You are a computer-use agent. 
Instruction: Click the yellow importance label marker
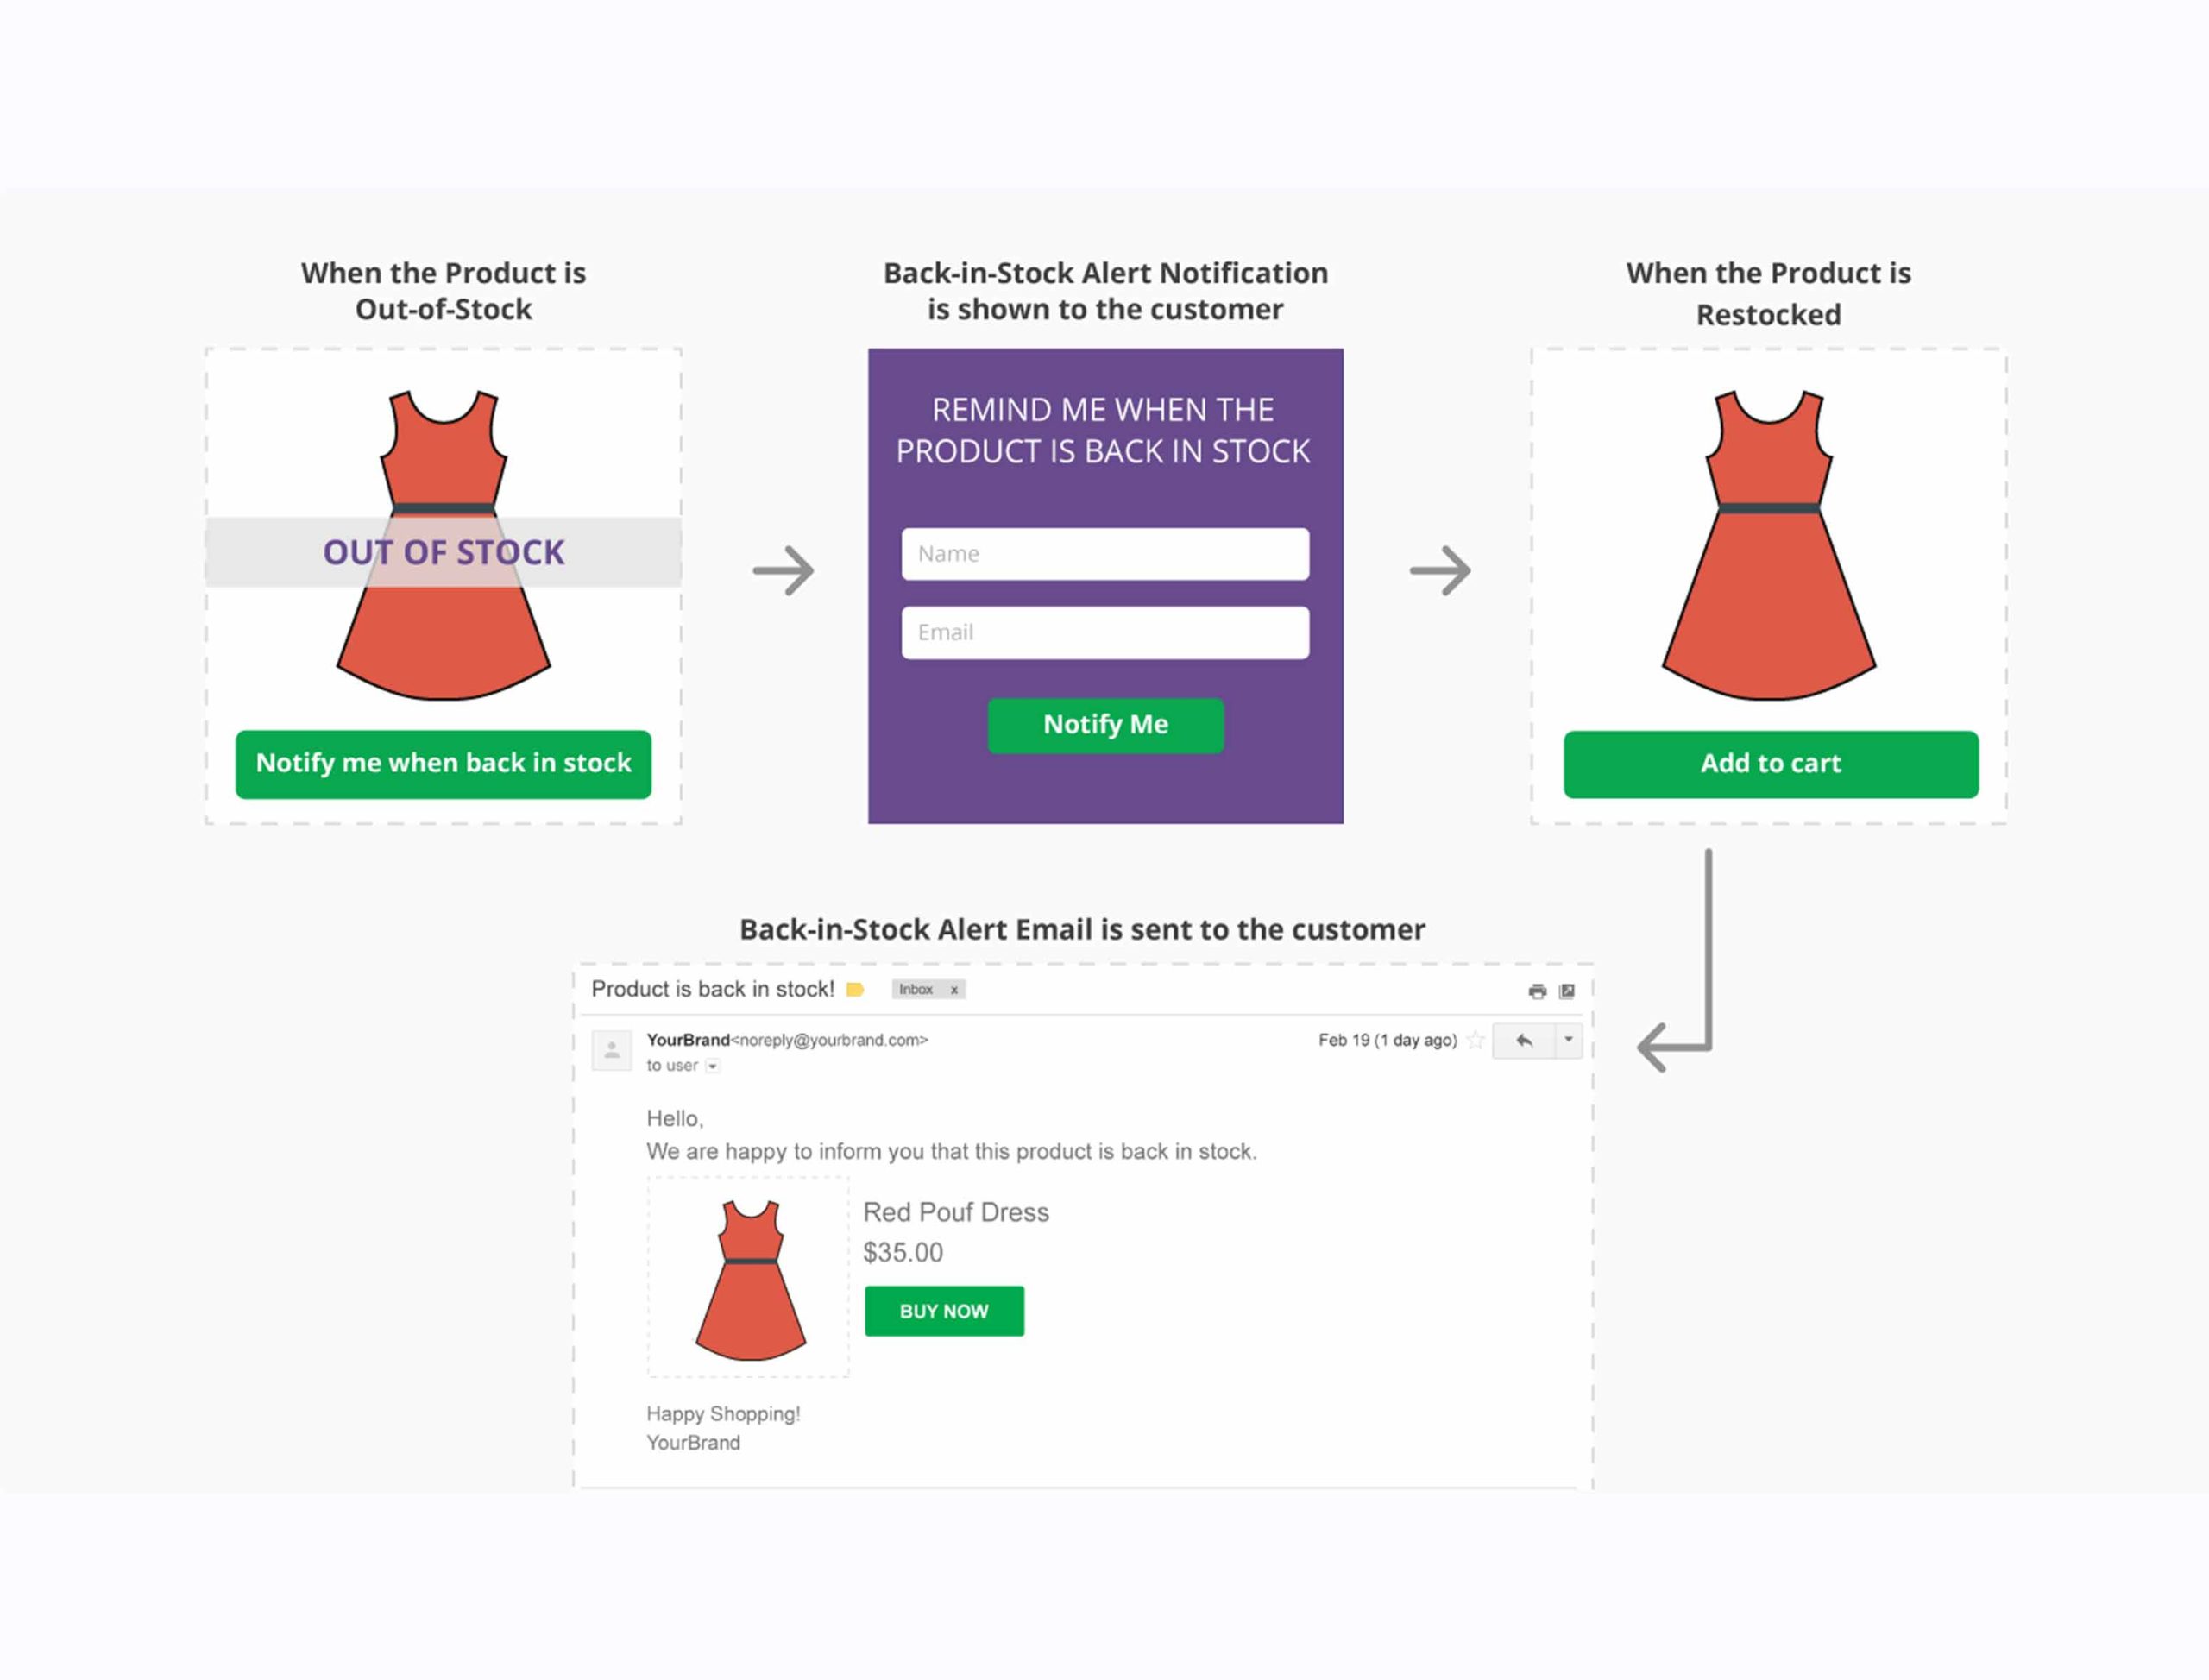[855, 990]
